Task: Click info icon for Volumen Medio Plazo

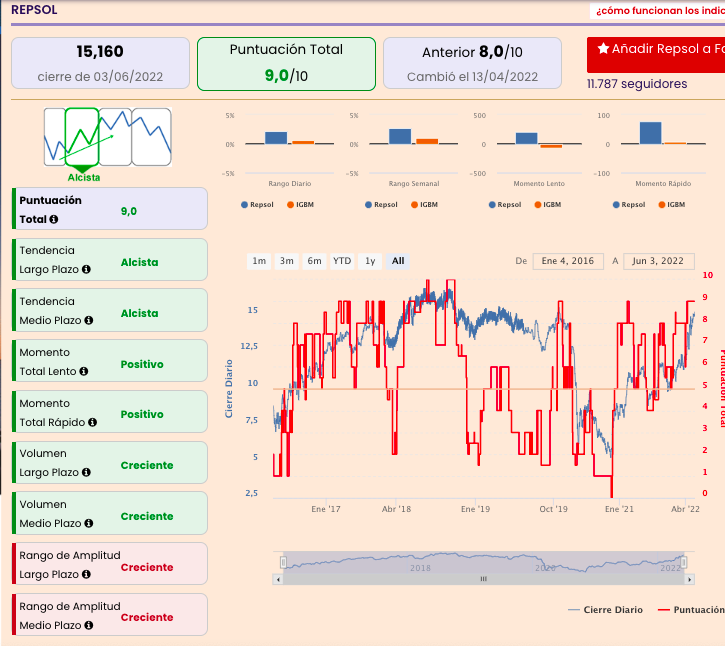Action: (x=89, y=523)
